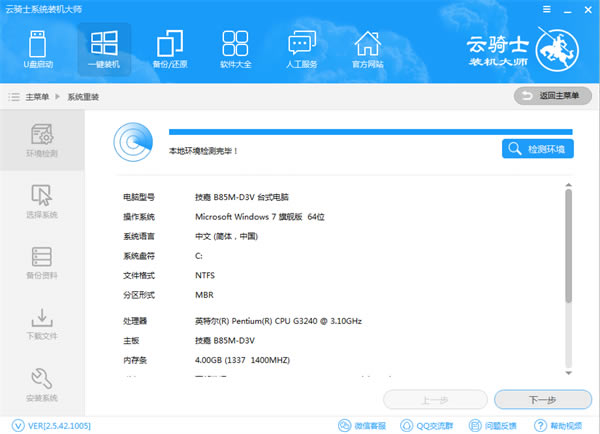Image resolution: width=600 pixels, height=434 pixels.
Task: Visit the 官方网站 home icon
Action: [x=368, y=48]
